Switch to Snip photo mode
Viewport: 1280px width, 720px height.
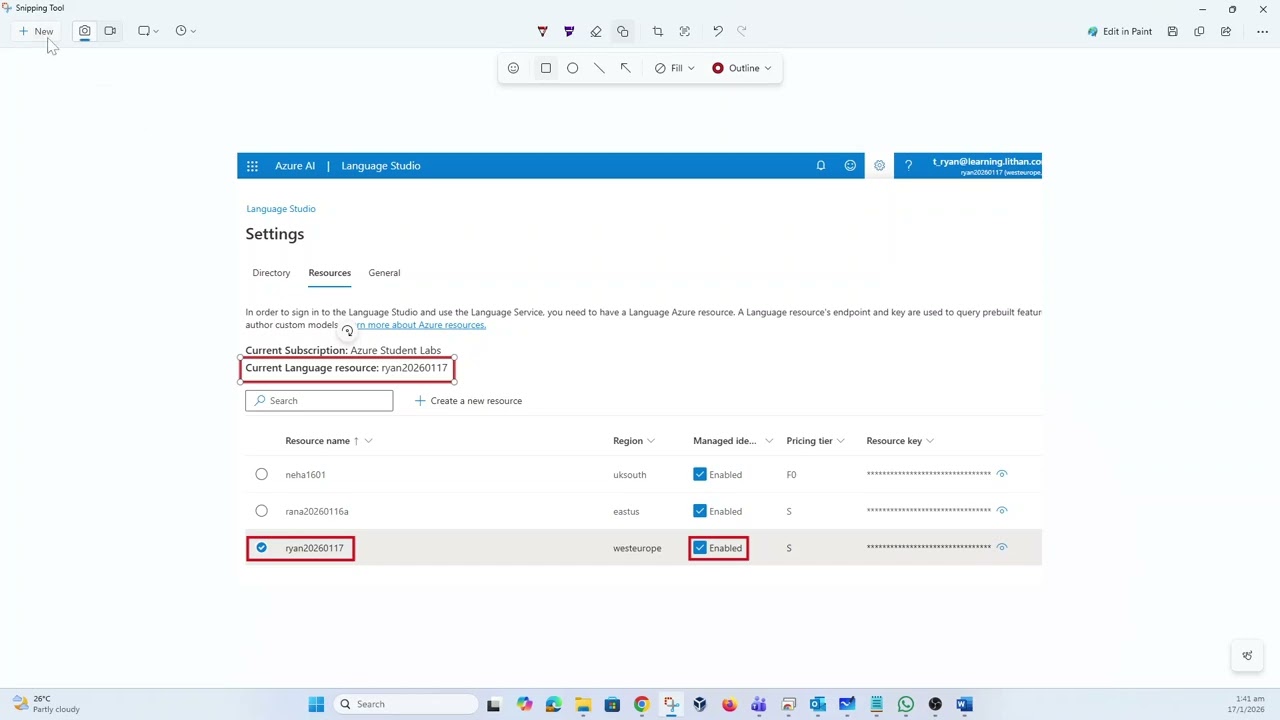85,31
